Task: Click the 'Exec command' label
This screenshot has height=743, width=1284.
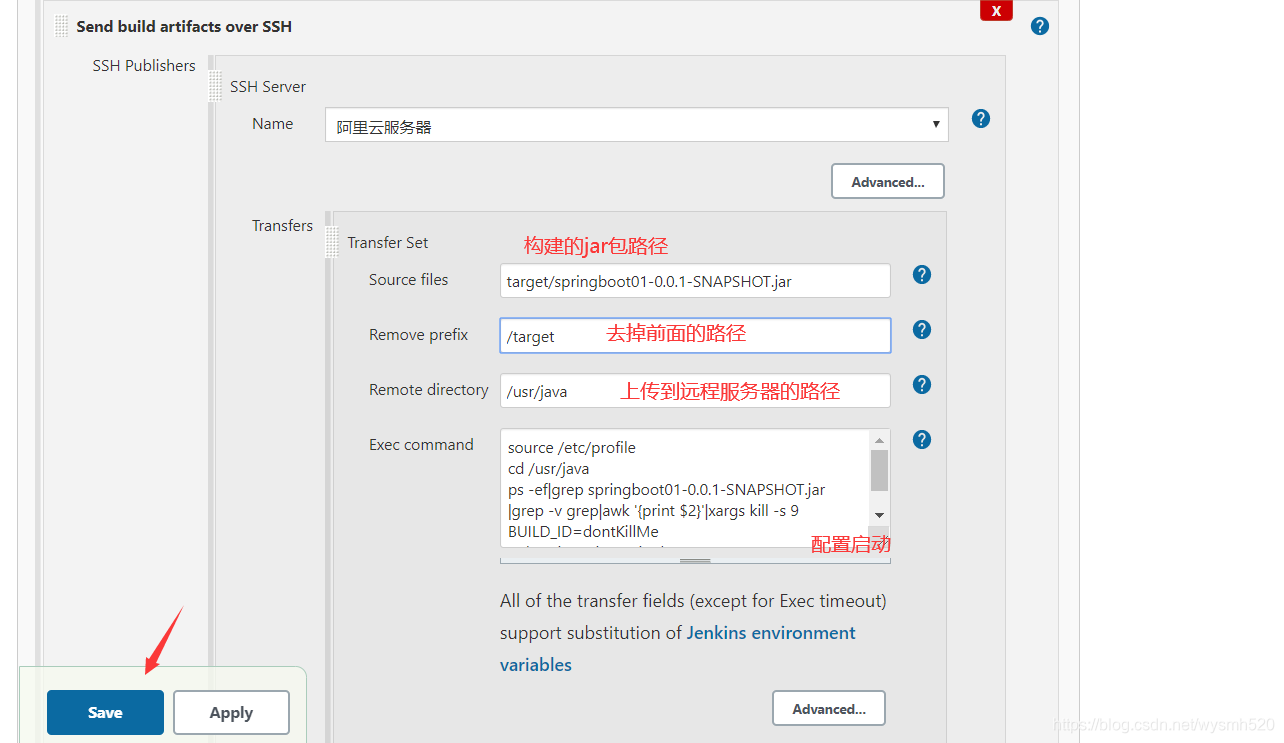Action: (421, 445)
